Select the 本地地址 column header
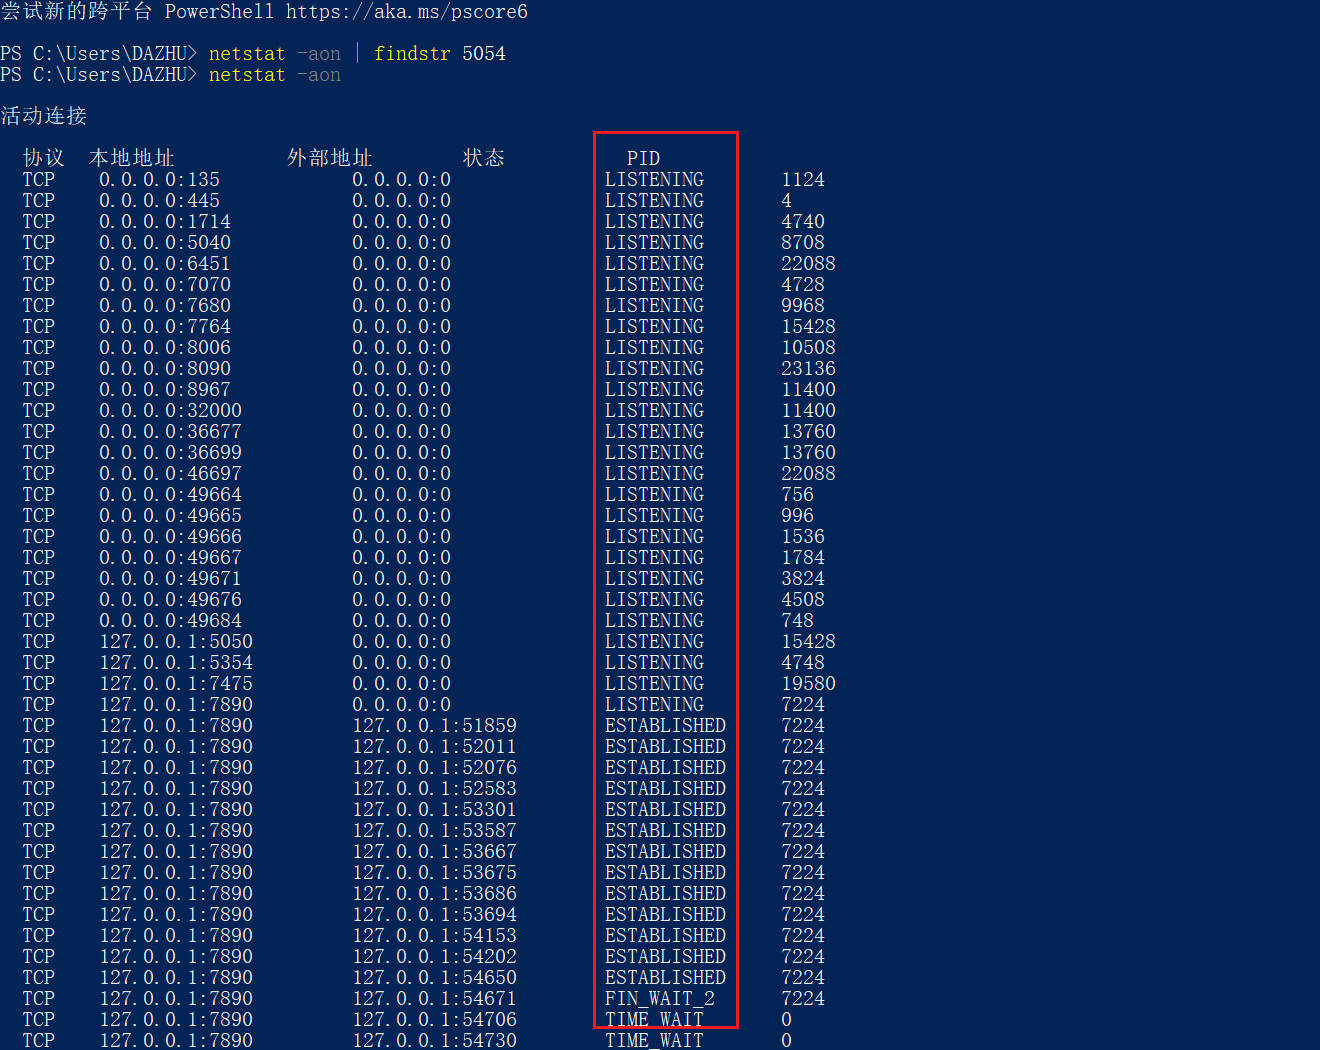Image resolution: width=1320 pixels, height=1050 pixels. point(131,158)
